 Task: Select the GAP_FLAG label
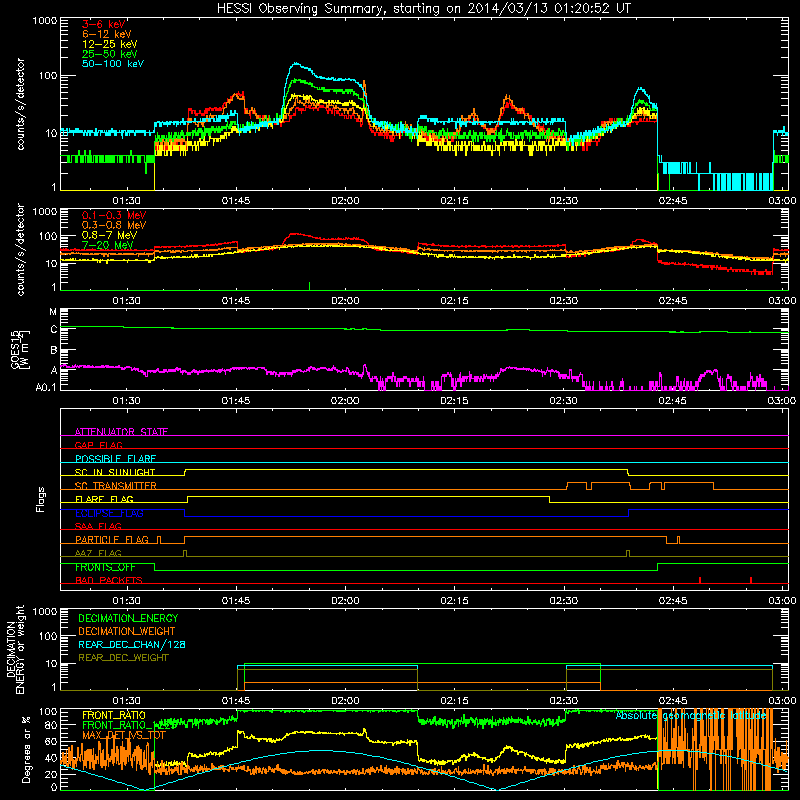click(x=98, y=445)
